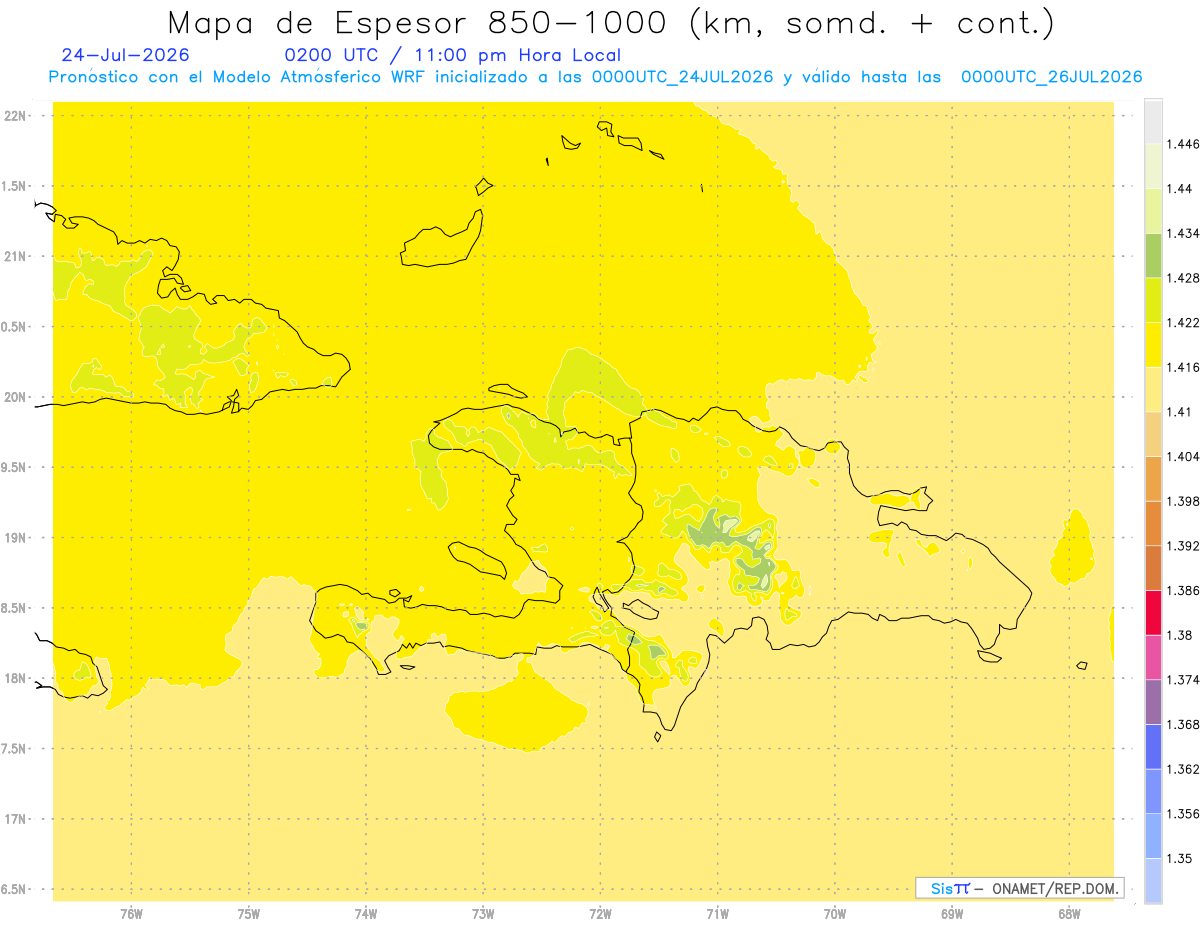
Task: Click the legend value "1.416"
Action: pyautogui.click(x=1185, y=367)
